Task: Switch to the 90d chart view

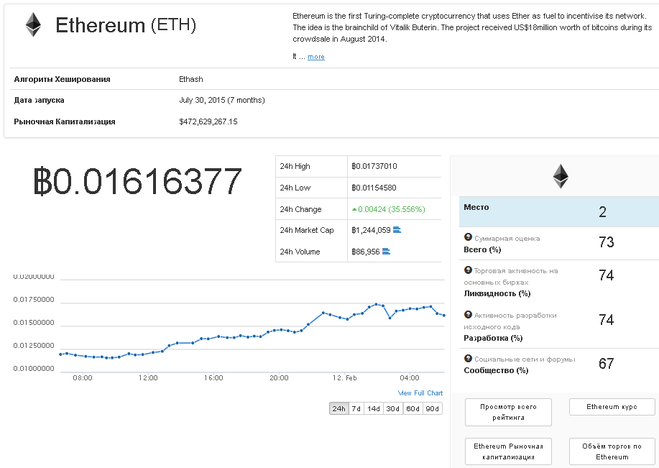Action: pos(432,408)
